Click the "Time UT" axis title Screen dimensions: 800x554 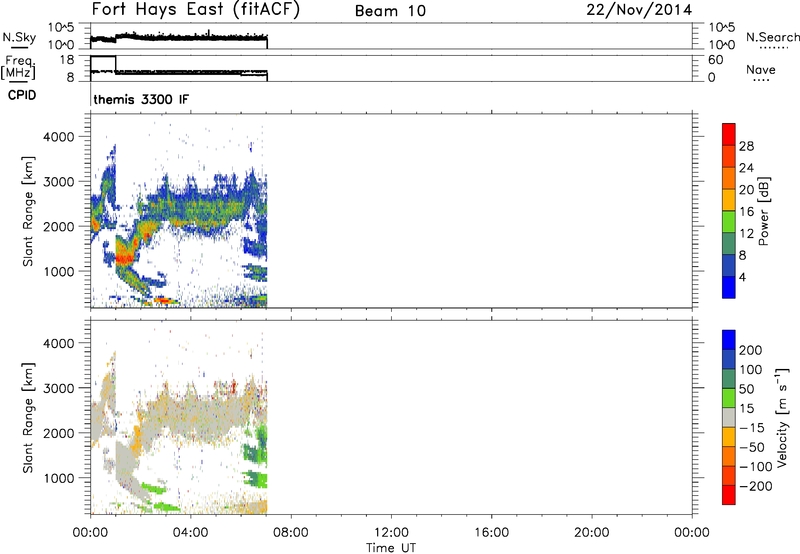click(391, 548)
